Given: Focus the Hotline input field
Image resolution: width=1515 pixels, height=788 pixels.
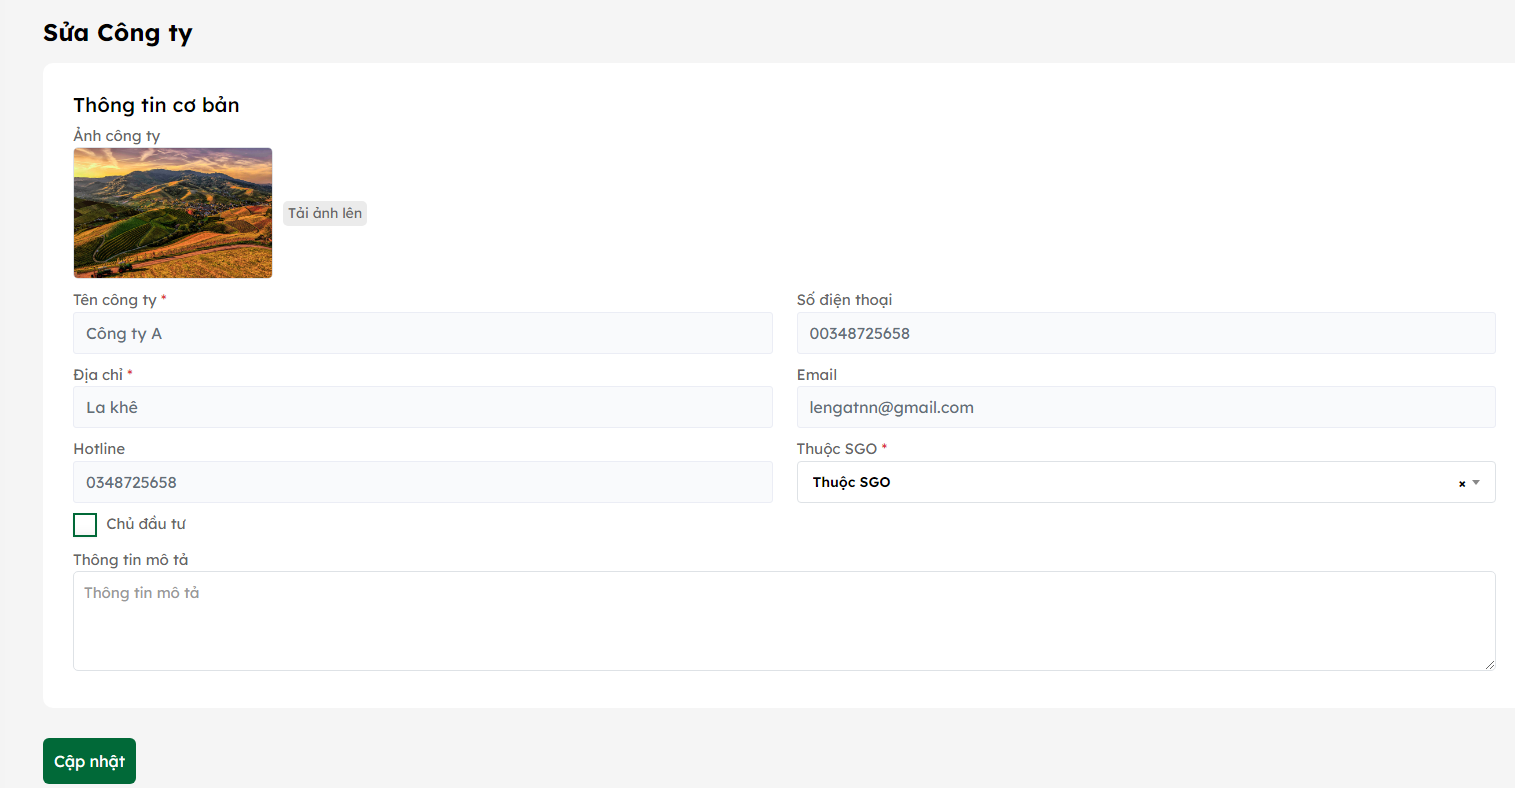Looking at the screenshot, I should click(x=422, y=482).
